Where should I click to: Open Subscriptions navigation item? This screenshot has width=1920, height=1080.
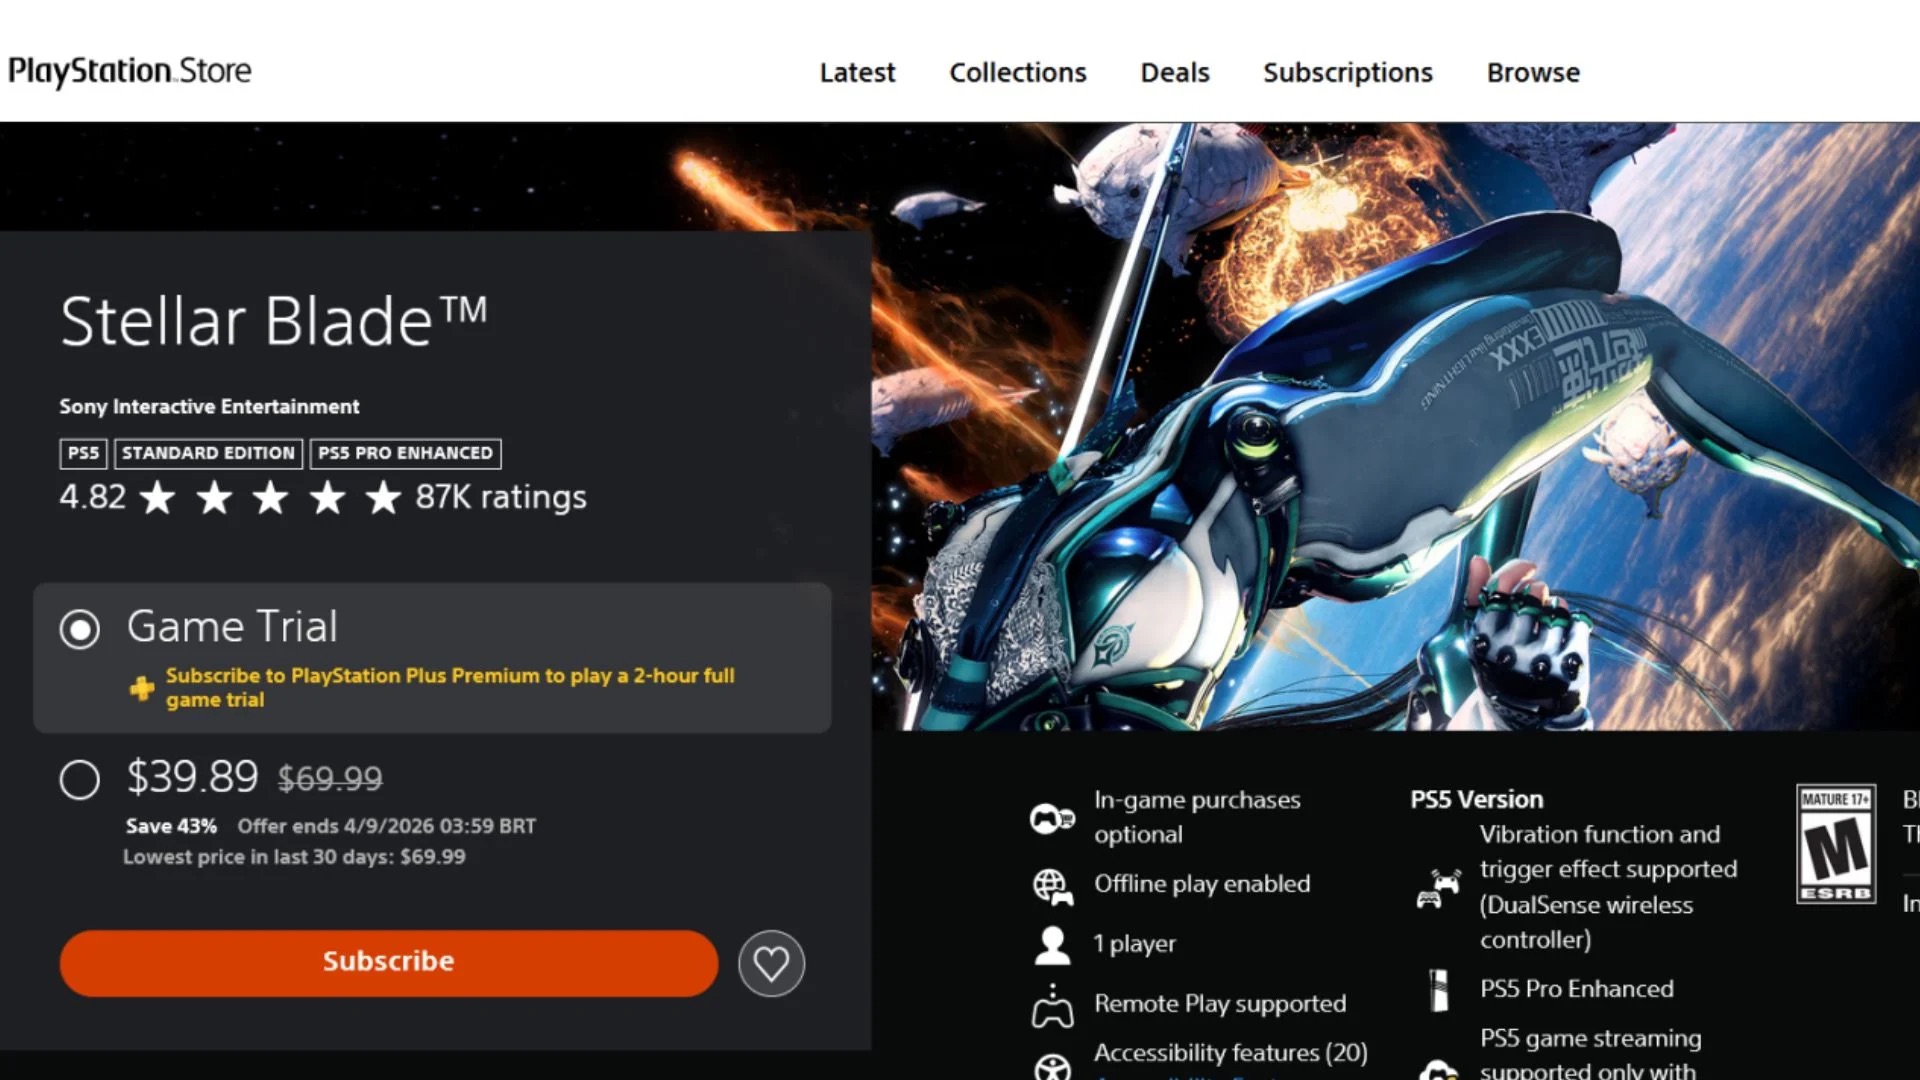(x=1347, y=73)
